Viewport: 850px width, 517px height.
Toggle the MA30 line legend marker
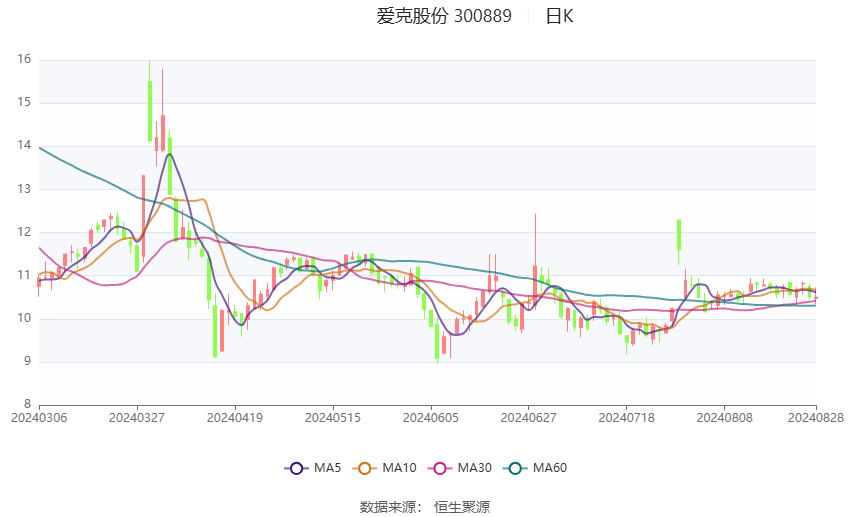click(x=440, y=468)
